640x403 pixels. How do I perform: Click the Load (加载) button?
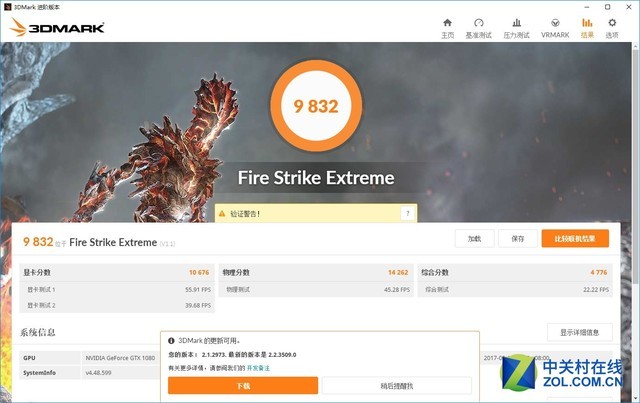pos(474,238)
